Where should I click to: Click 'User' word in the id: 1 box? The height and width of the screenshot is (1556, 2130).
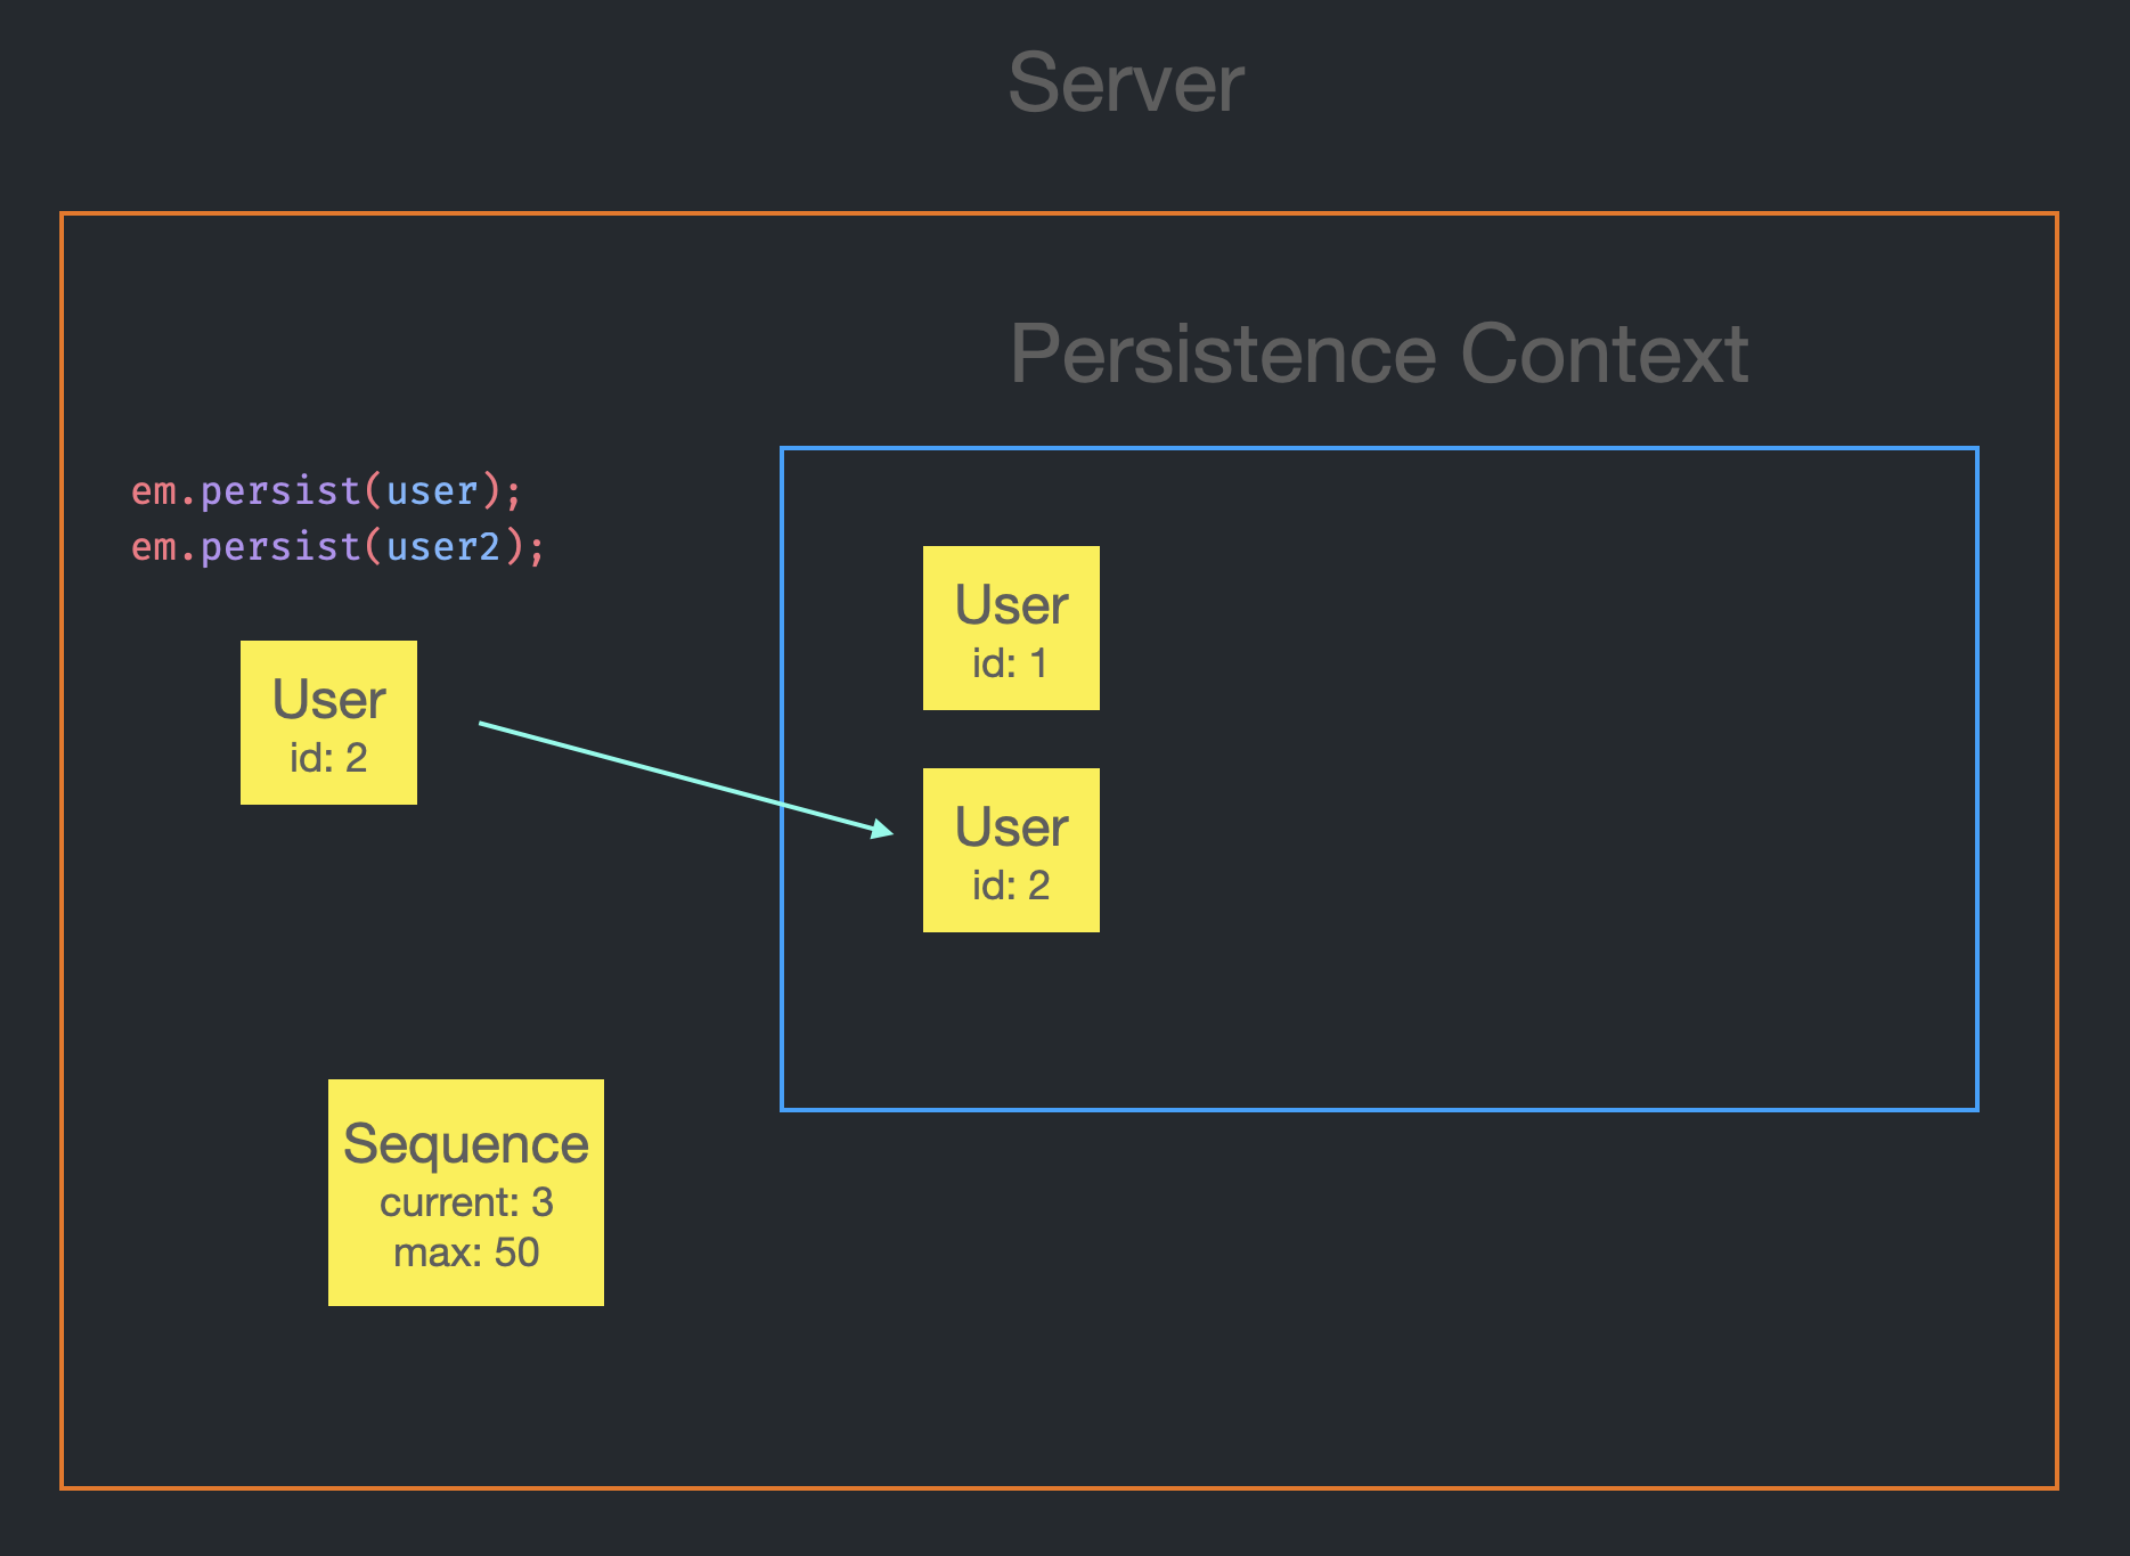[x=1011, y=605]
